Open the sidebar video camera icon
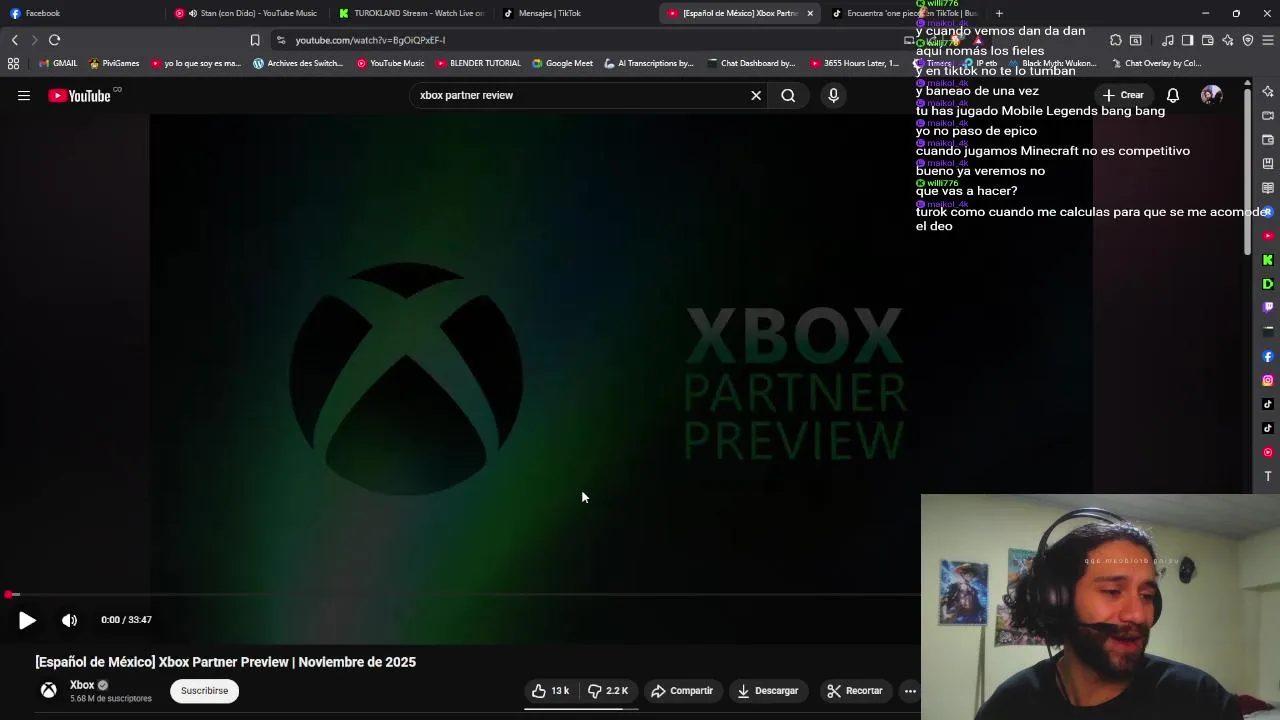This screenshot has width=1280, height=720. [x=1268, y=115]
